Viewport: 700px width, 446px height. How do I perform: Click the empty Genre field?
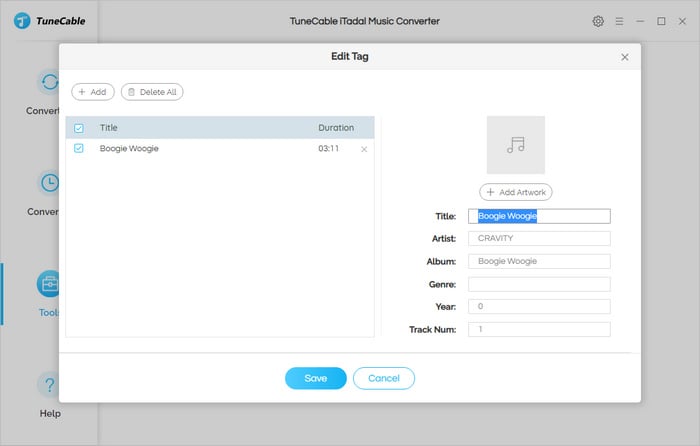coord(539,284)
